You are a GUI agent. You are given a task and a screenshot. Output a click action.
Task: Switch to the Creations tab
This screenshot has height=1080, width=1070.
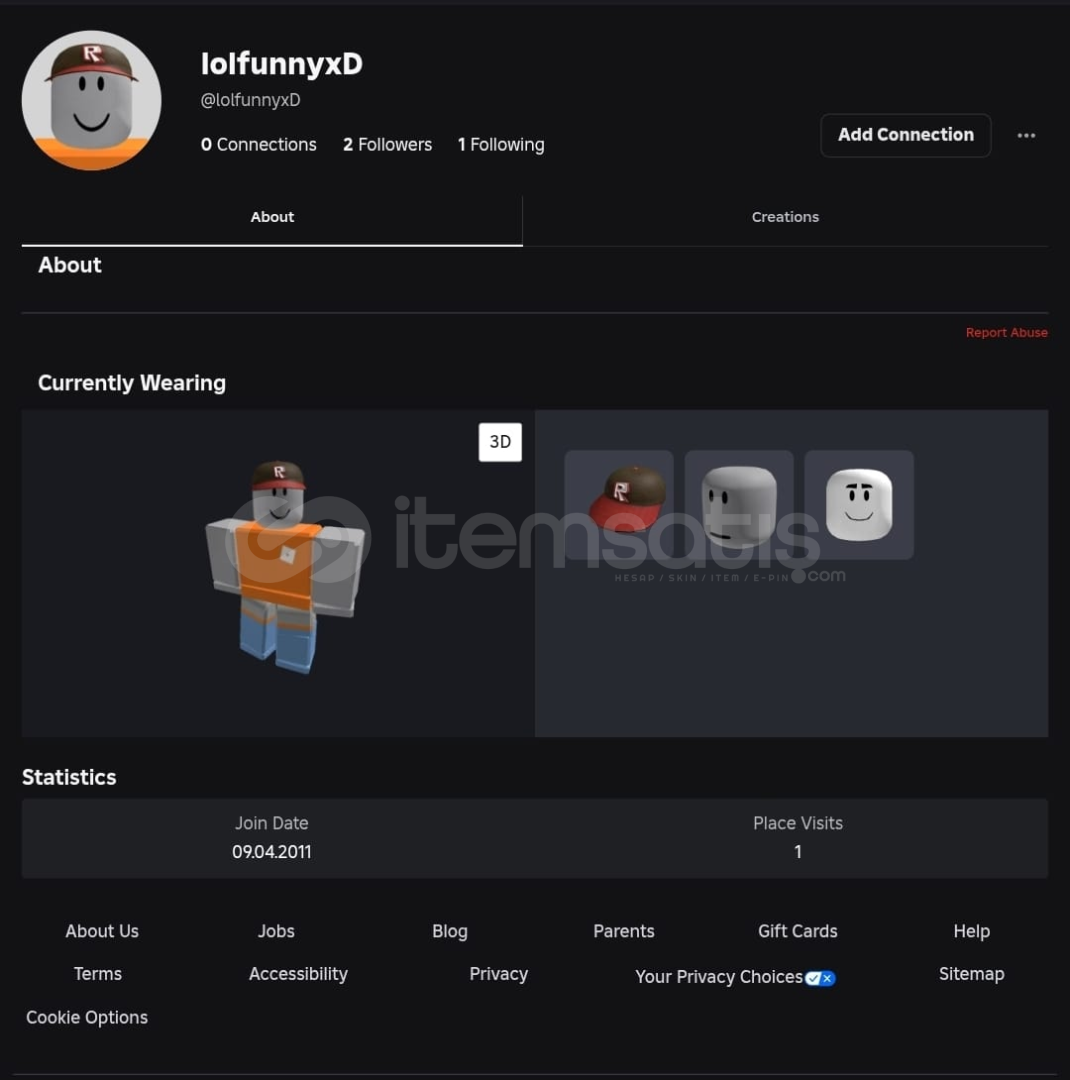click(785, 217)
